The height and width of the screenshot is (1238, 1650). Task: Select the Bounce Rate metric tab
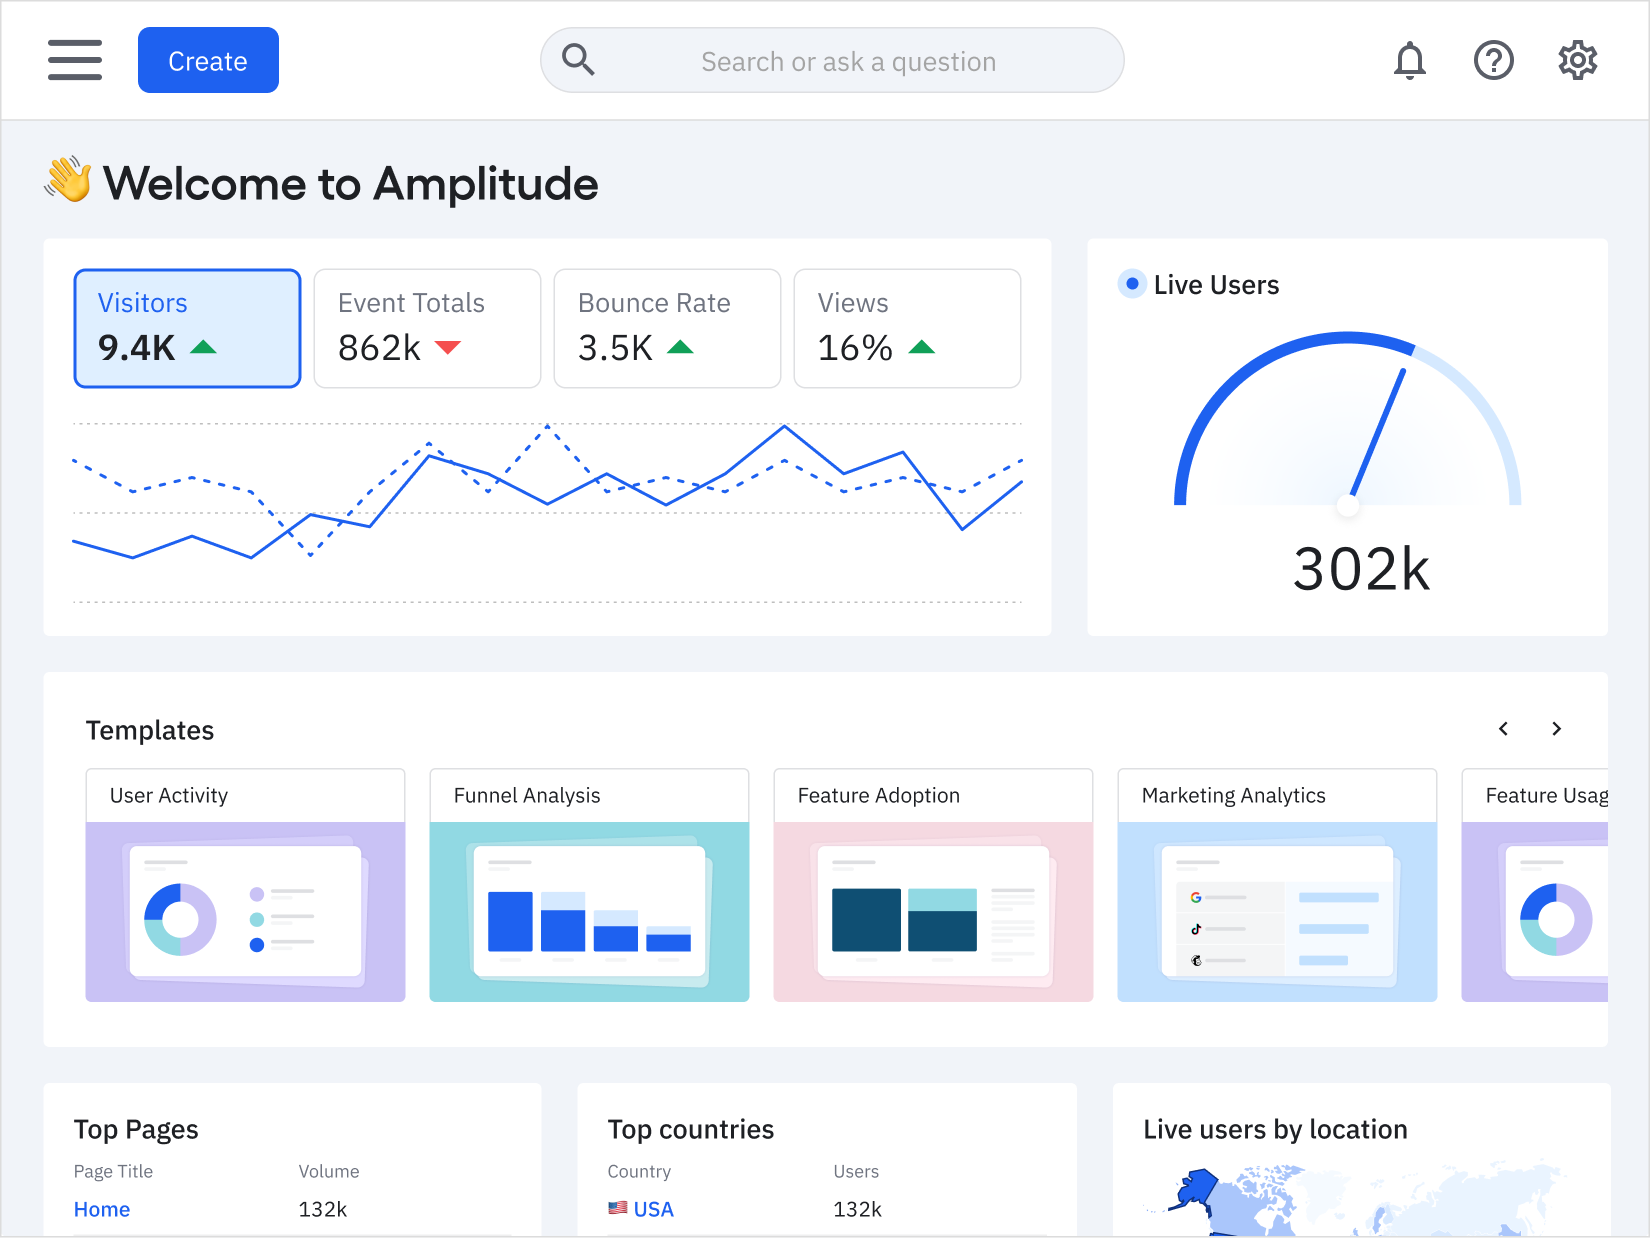pos(667,328)
